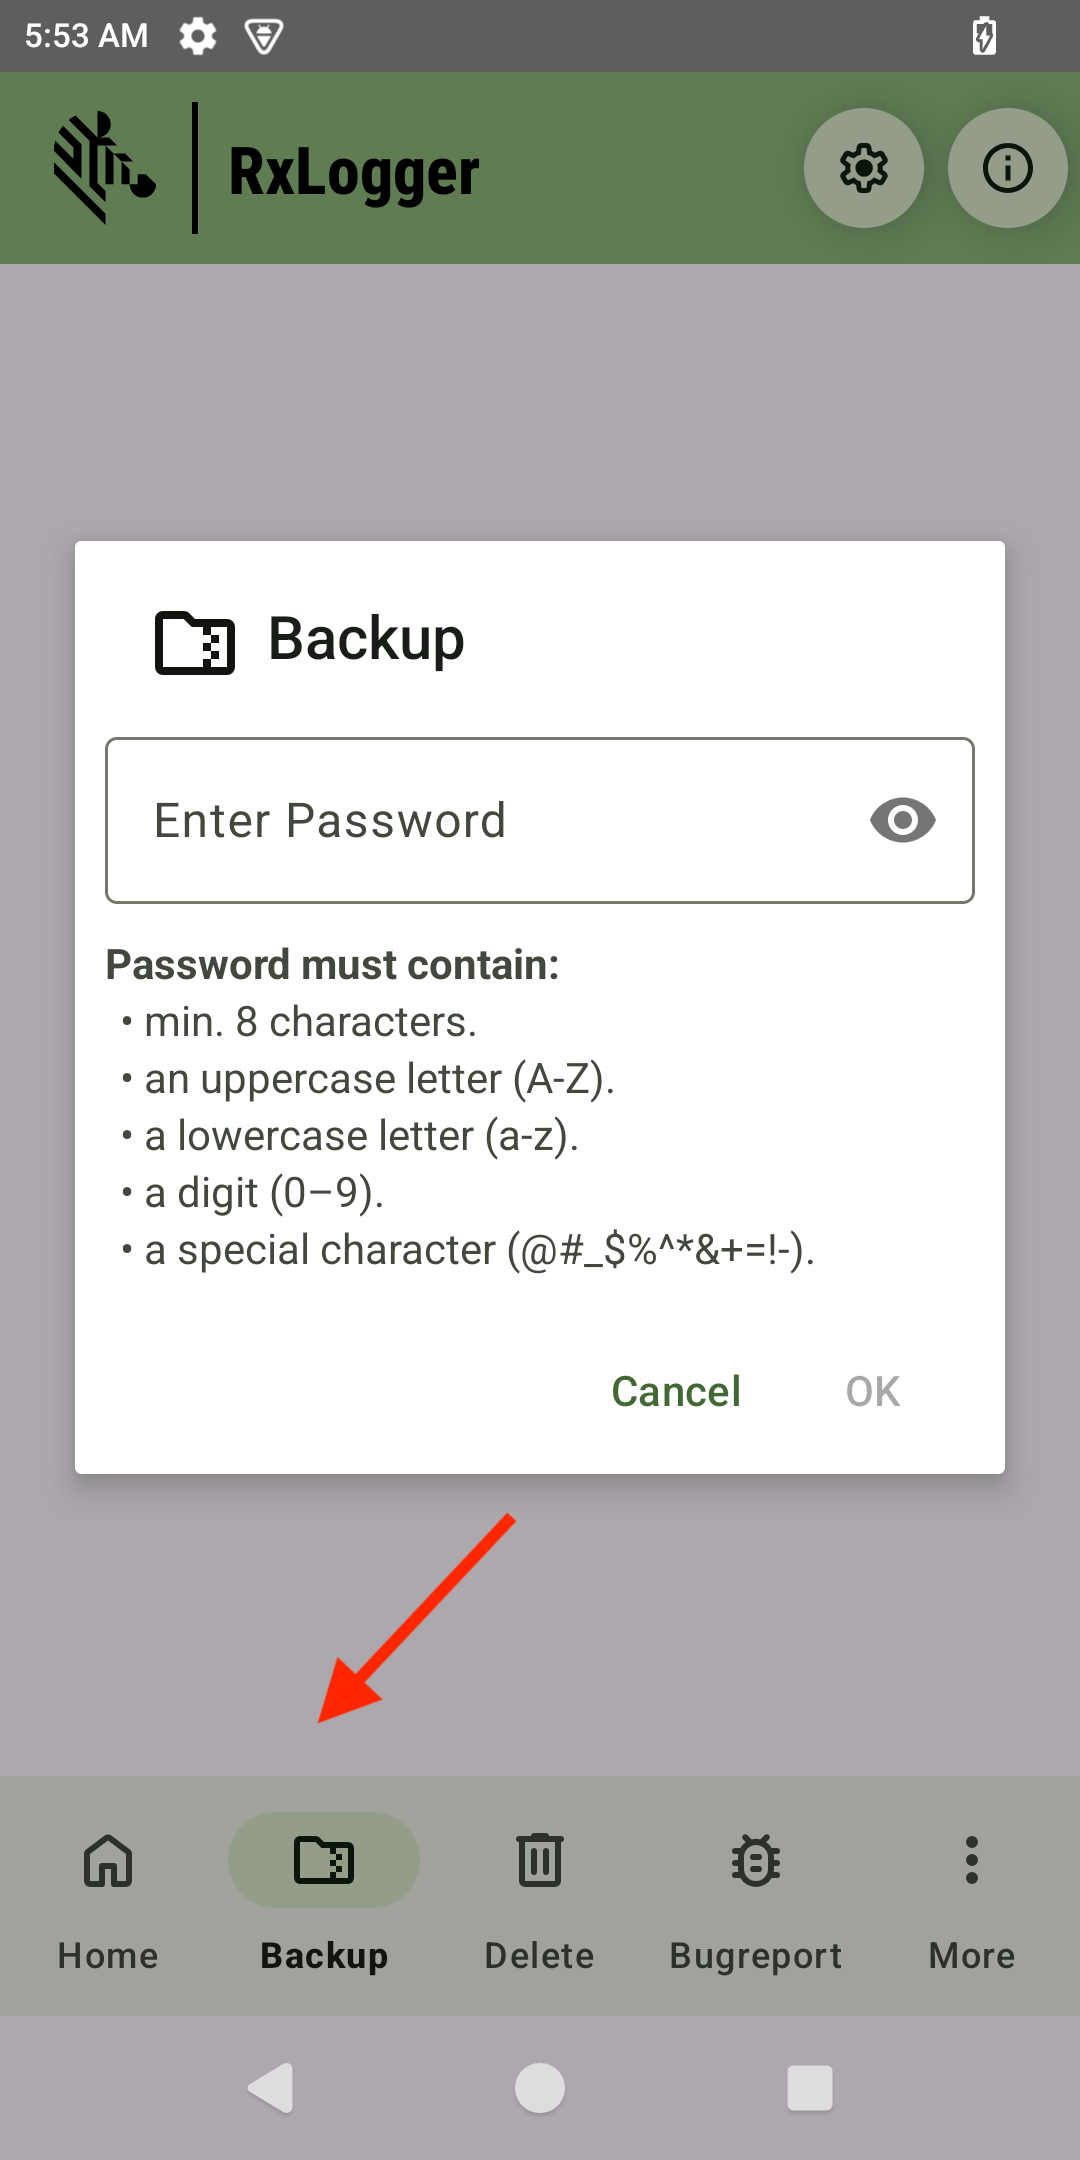Tap the info circle icon
Image resolution: width=1080 pixels, height=2160 pixels.
1007,168
